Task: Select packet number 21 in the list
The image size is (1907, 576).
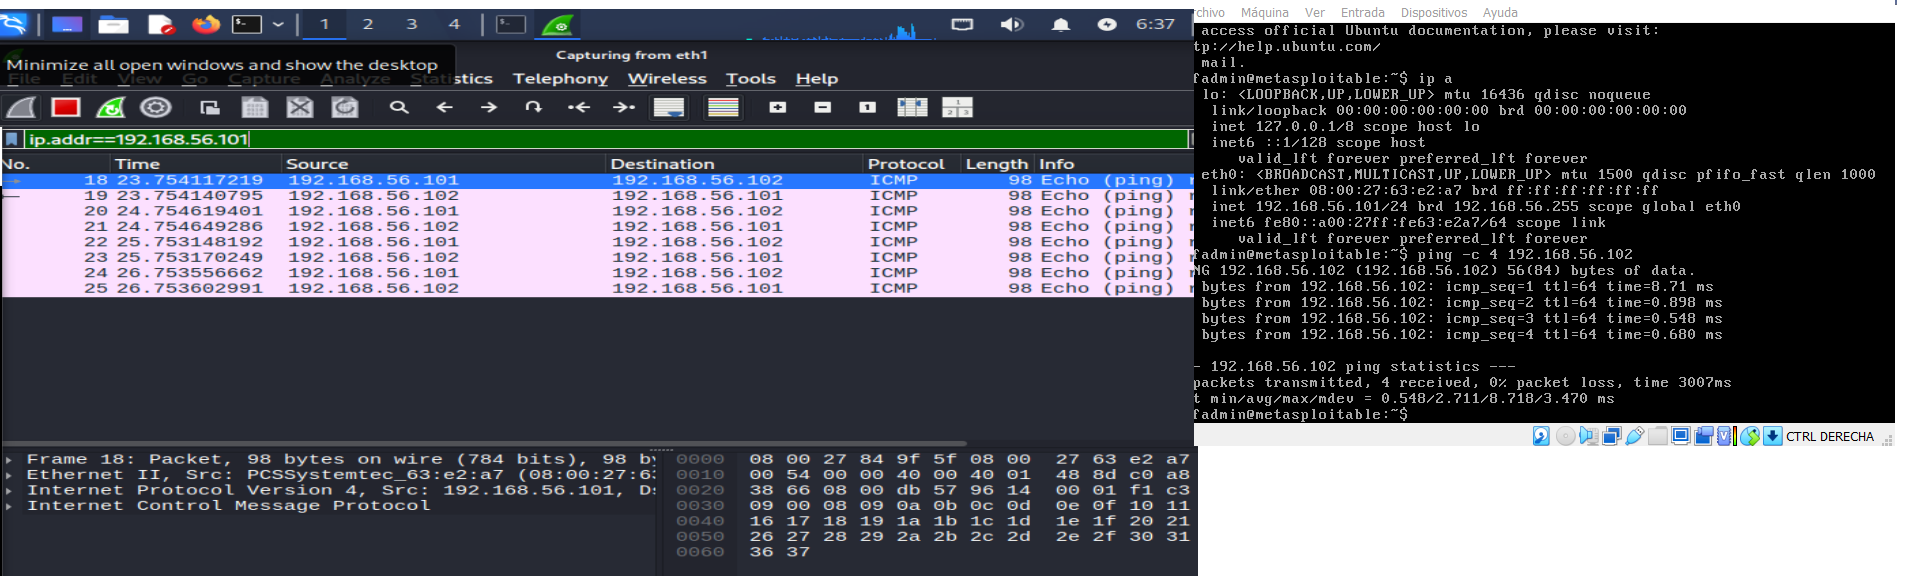Action: click(597, 227)
